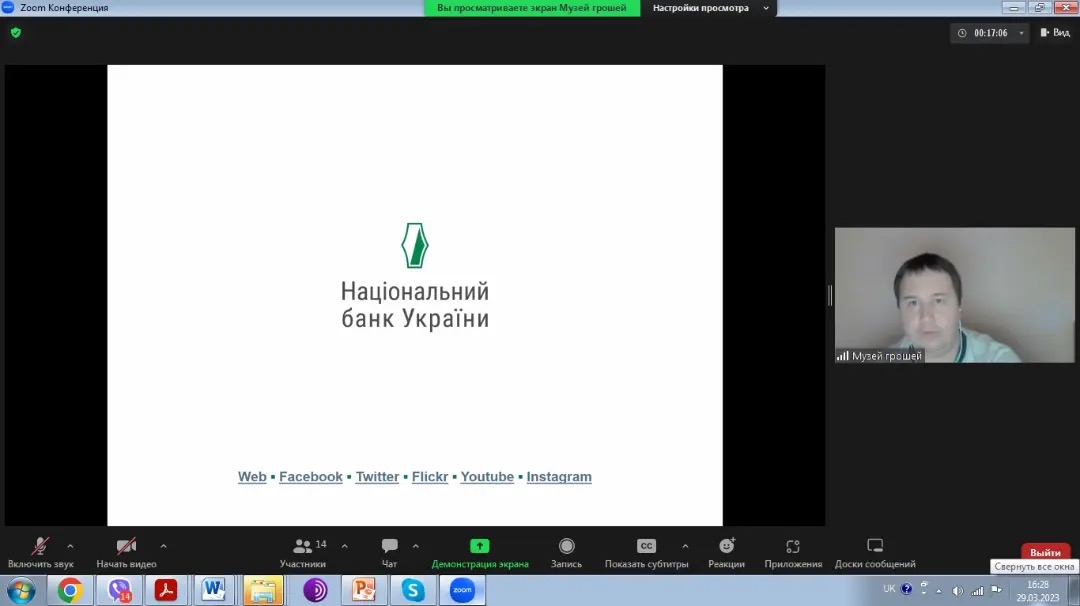1080x606 pixels.
Task: Open Google Chrome from the taskbar
Action: 69,590
